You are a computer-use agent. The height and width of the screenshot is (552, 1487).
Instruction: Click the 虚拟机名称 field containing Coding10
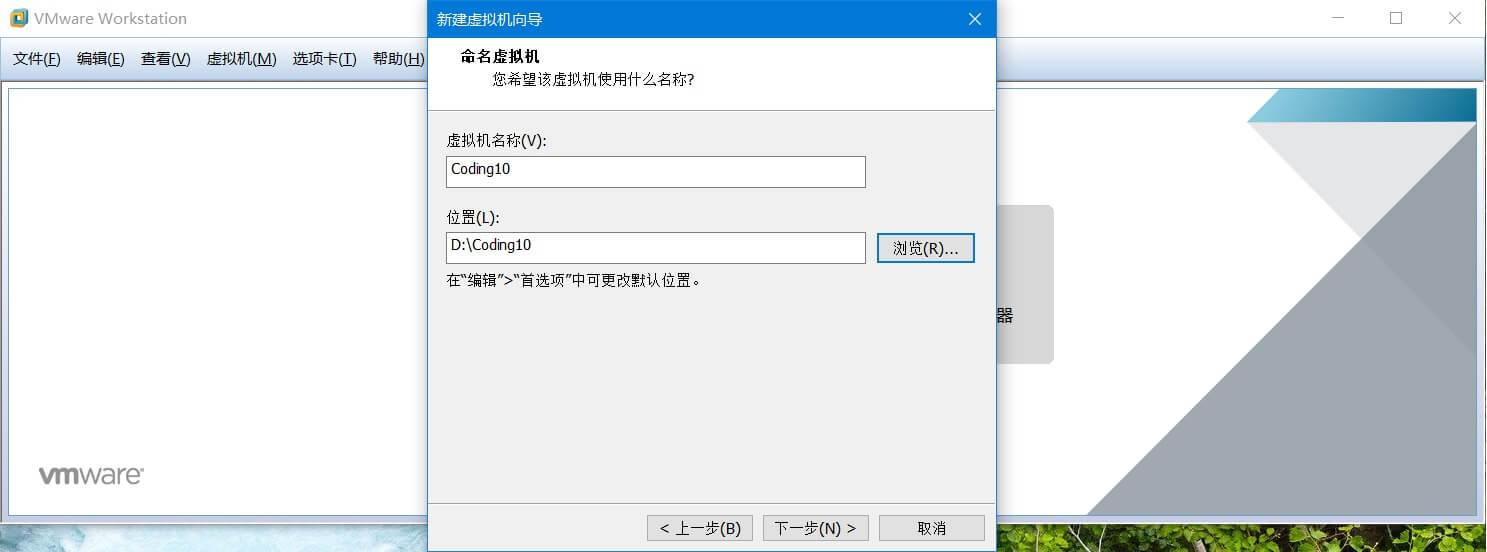click(655, 171)
